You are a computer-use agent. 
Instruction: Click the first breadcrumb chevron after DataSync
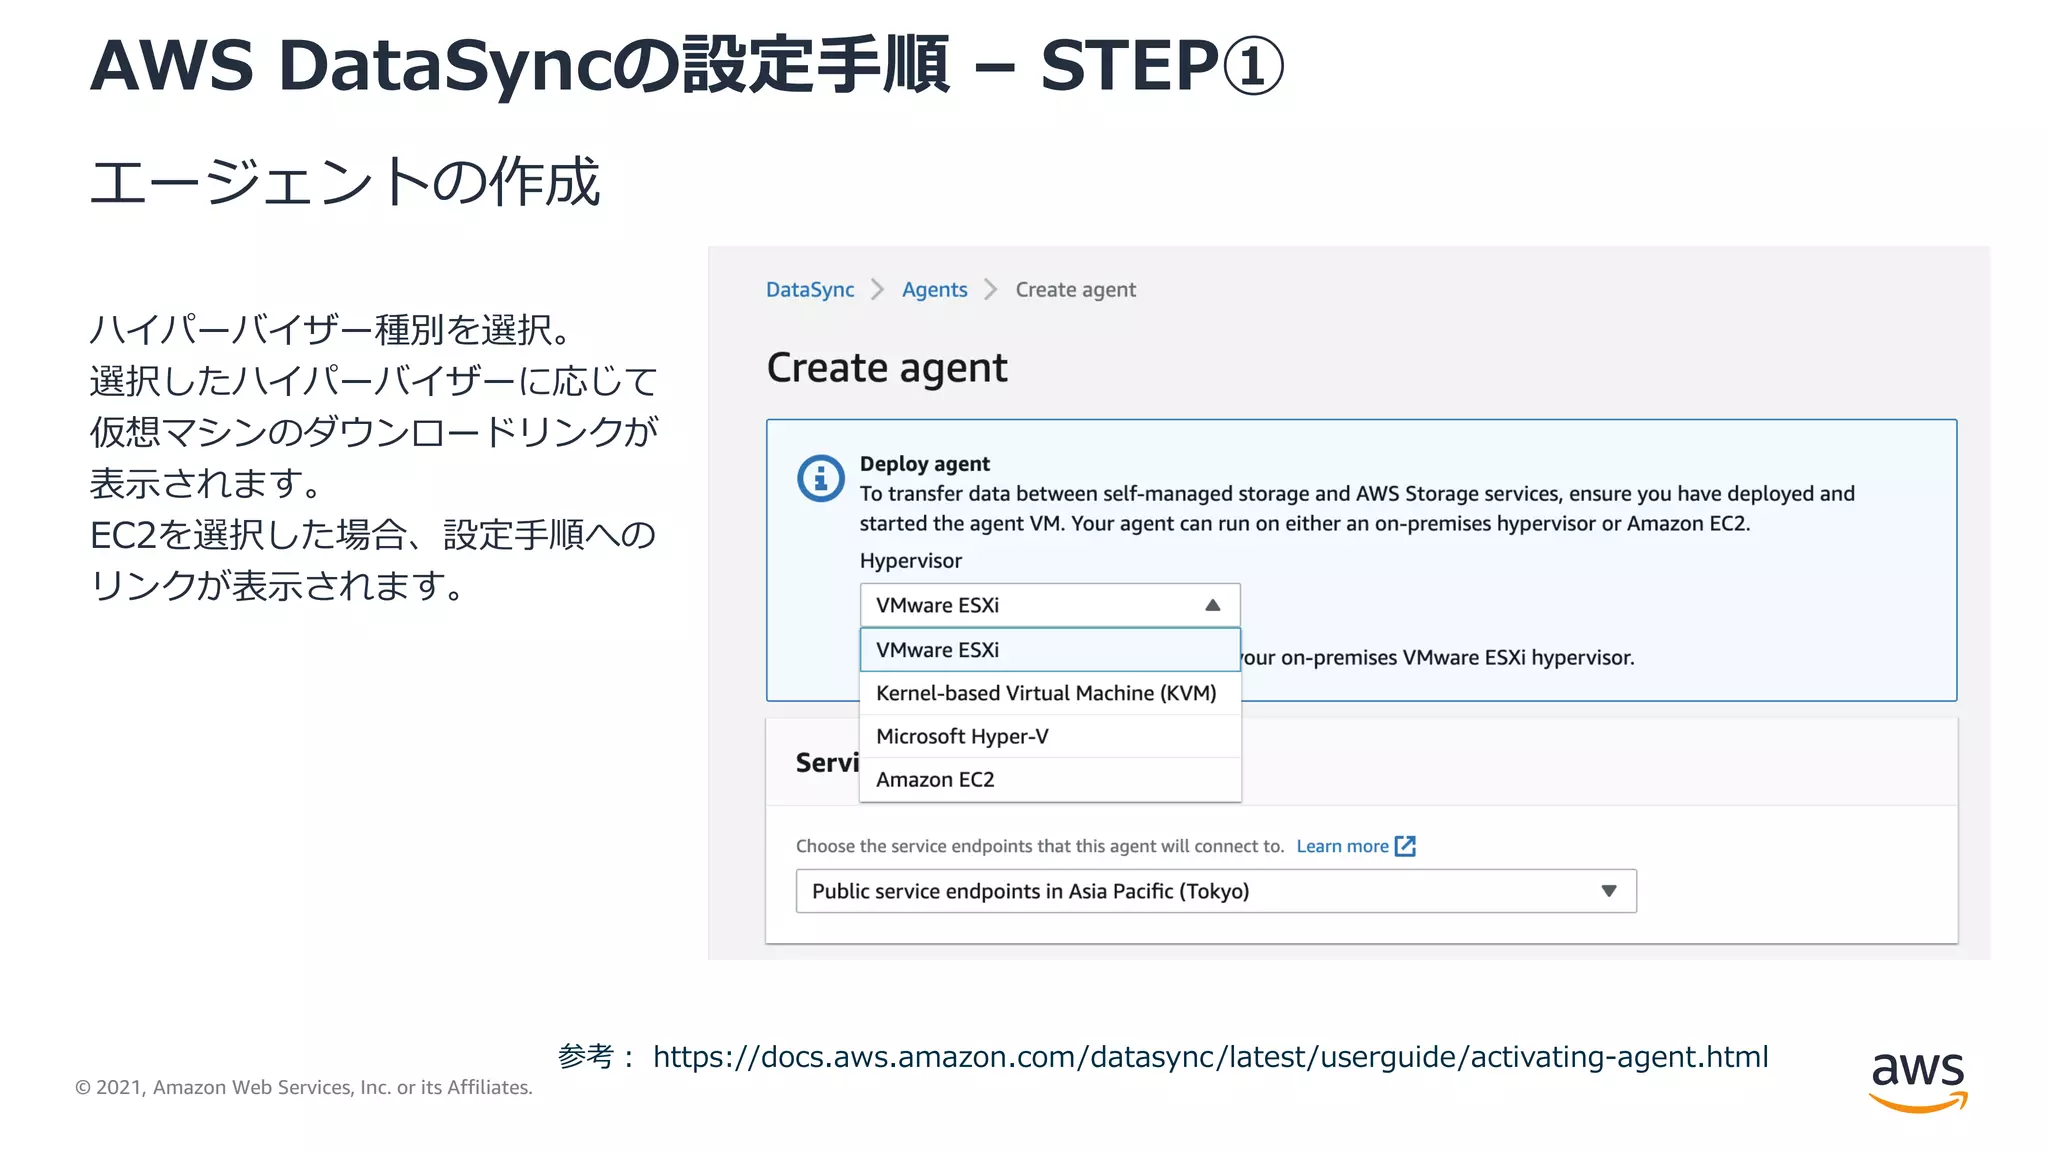click(878, 290)
